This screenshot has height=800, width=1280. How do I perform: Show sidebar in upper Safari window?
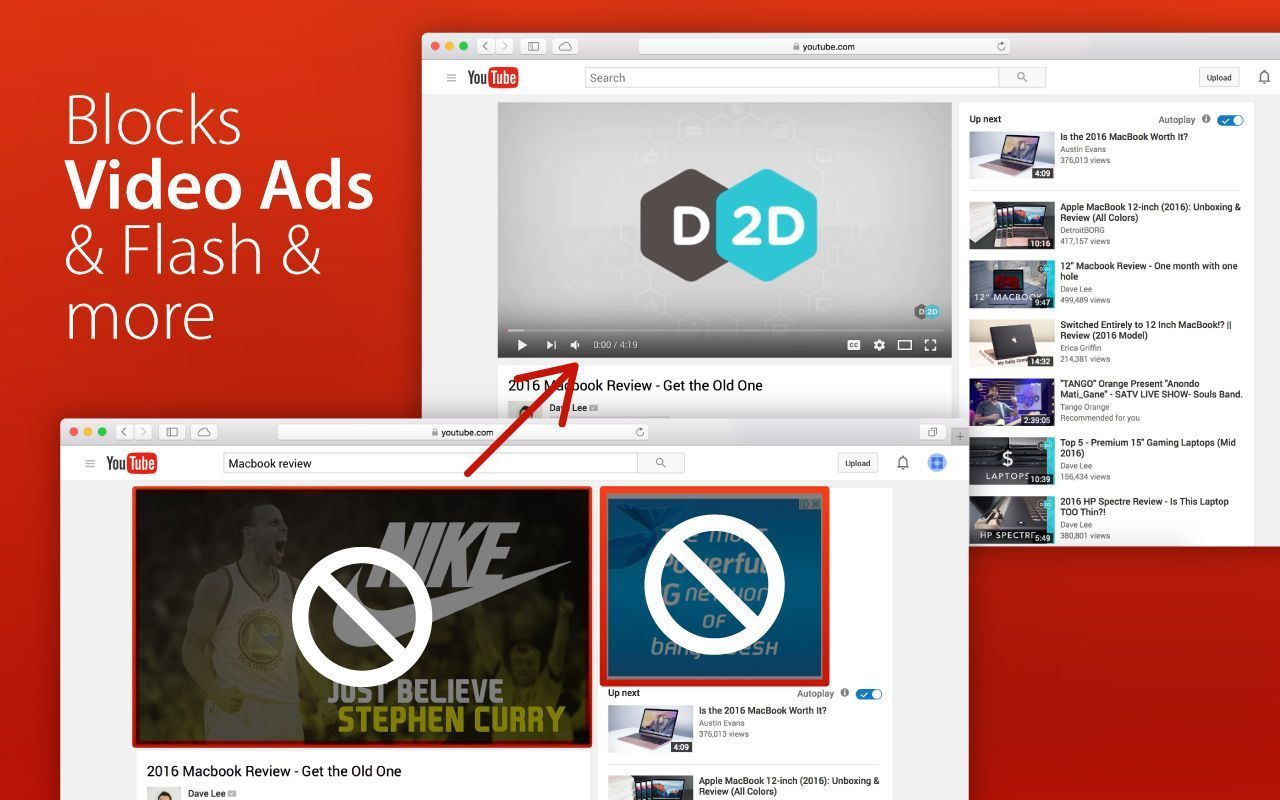pyautogui.click(x=534, y=46)
